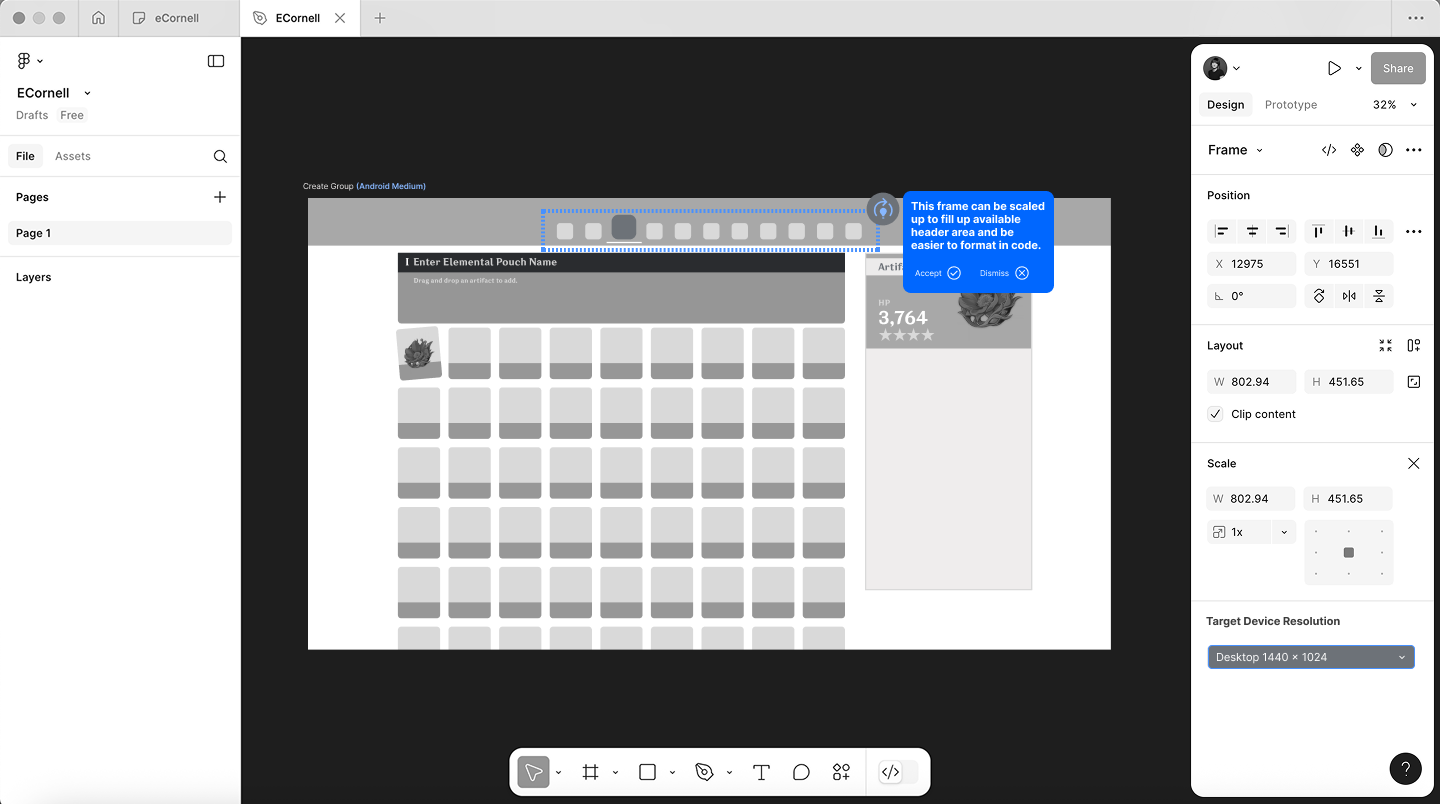Click the Y position field 16551

(x=1349, y=264)
